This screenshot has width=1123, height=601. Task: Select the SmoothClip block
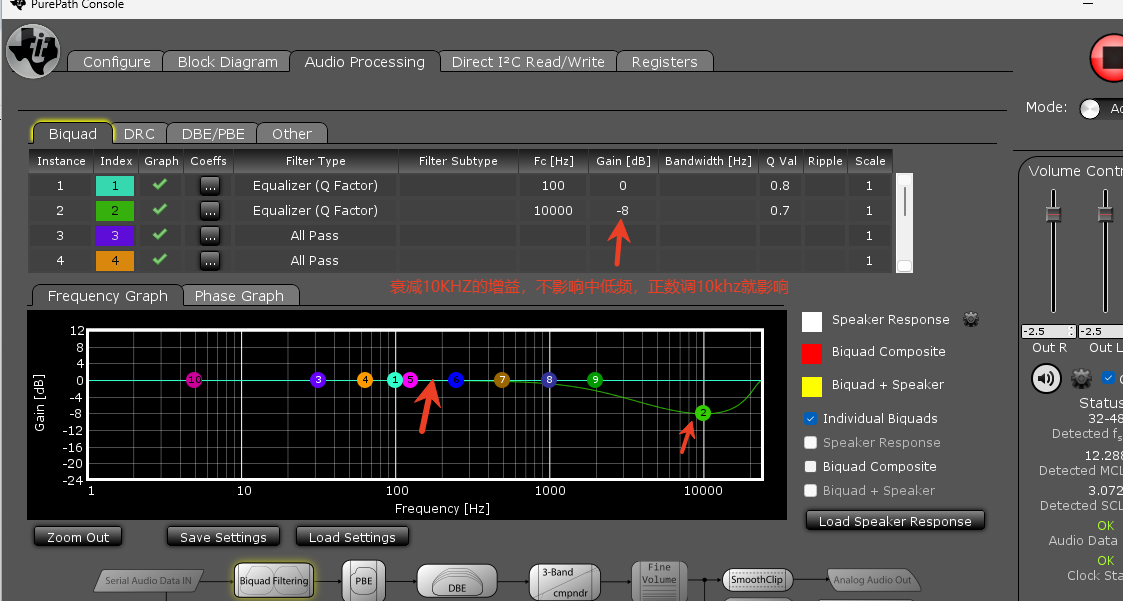tap(755, 580)
